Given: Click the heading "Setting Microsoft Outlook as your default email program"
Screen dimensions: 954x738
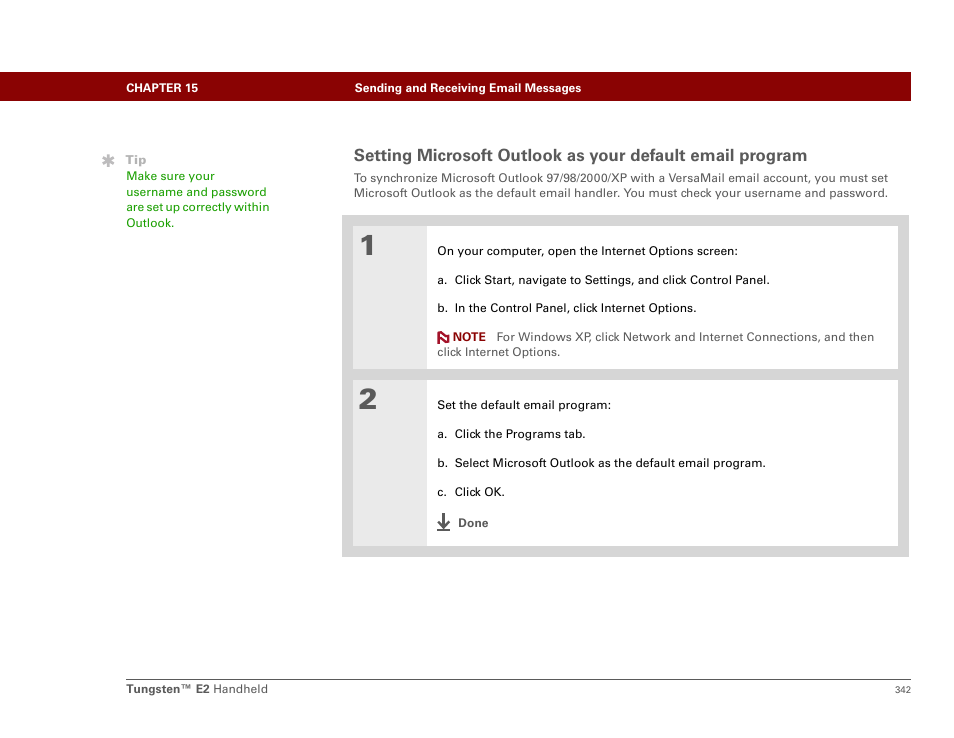Looking at the screenshot, I should (x=580, y=155).
